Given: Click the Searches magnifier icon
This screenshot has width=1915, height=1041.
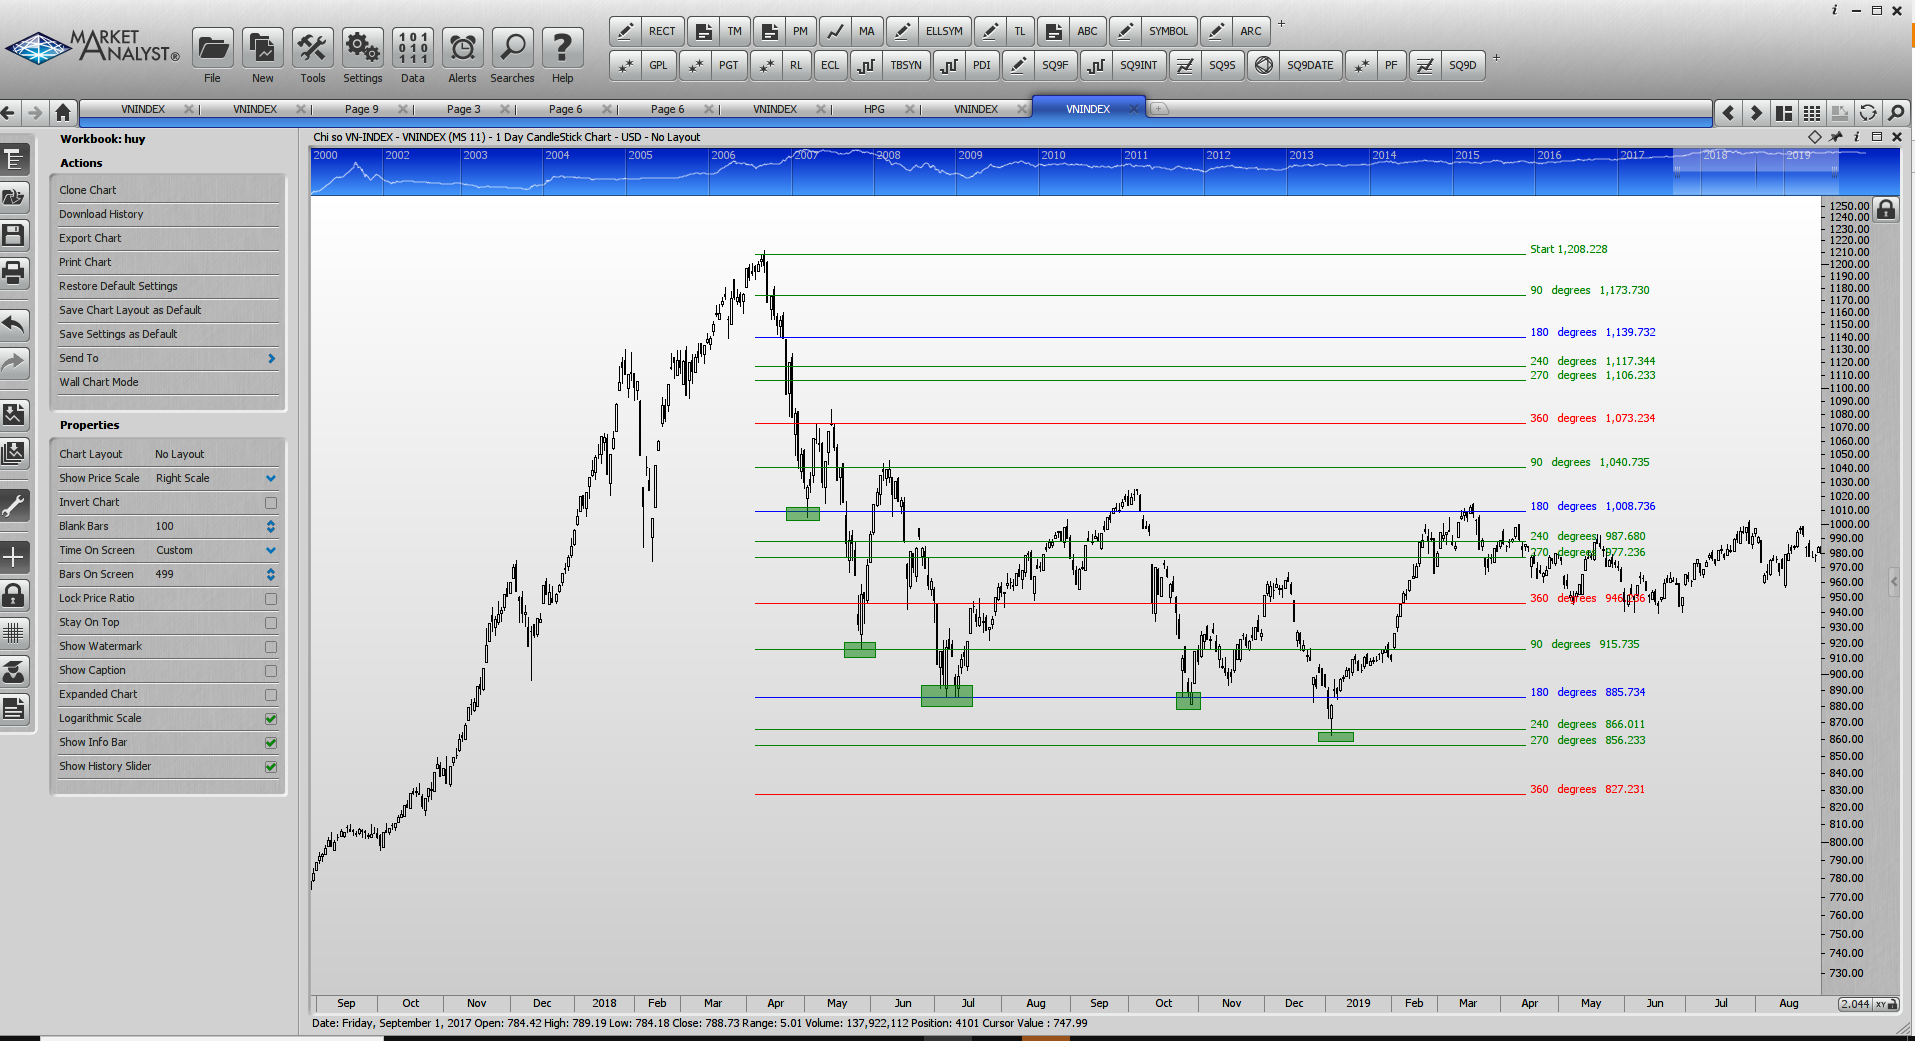Looking at the screenshot, I should (x=512, y=48).
